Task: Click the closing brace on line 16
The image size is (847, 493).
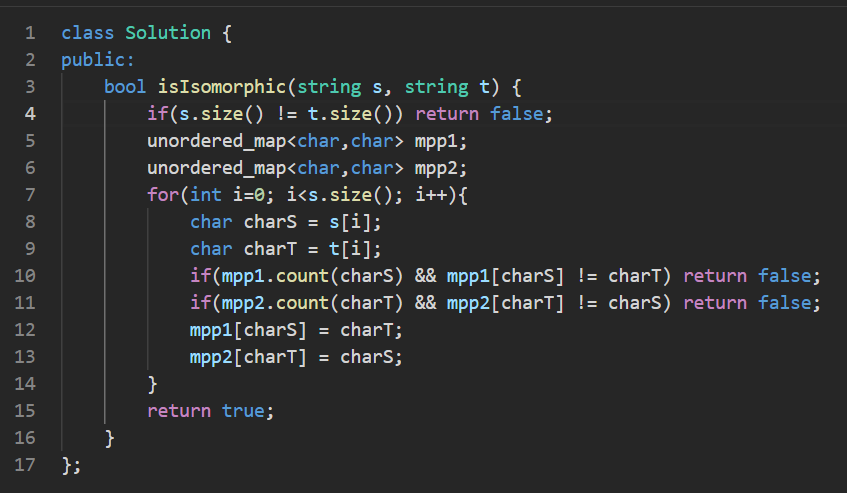Action: [x=110, y=438]
